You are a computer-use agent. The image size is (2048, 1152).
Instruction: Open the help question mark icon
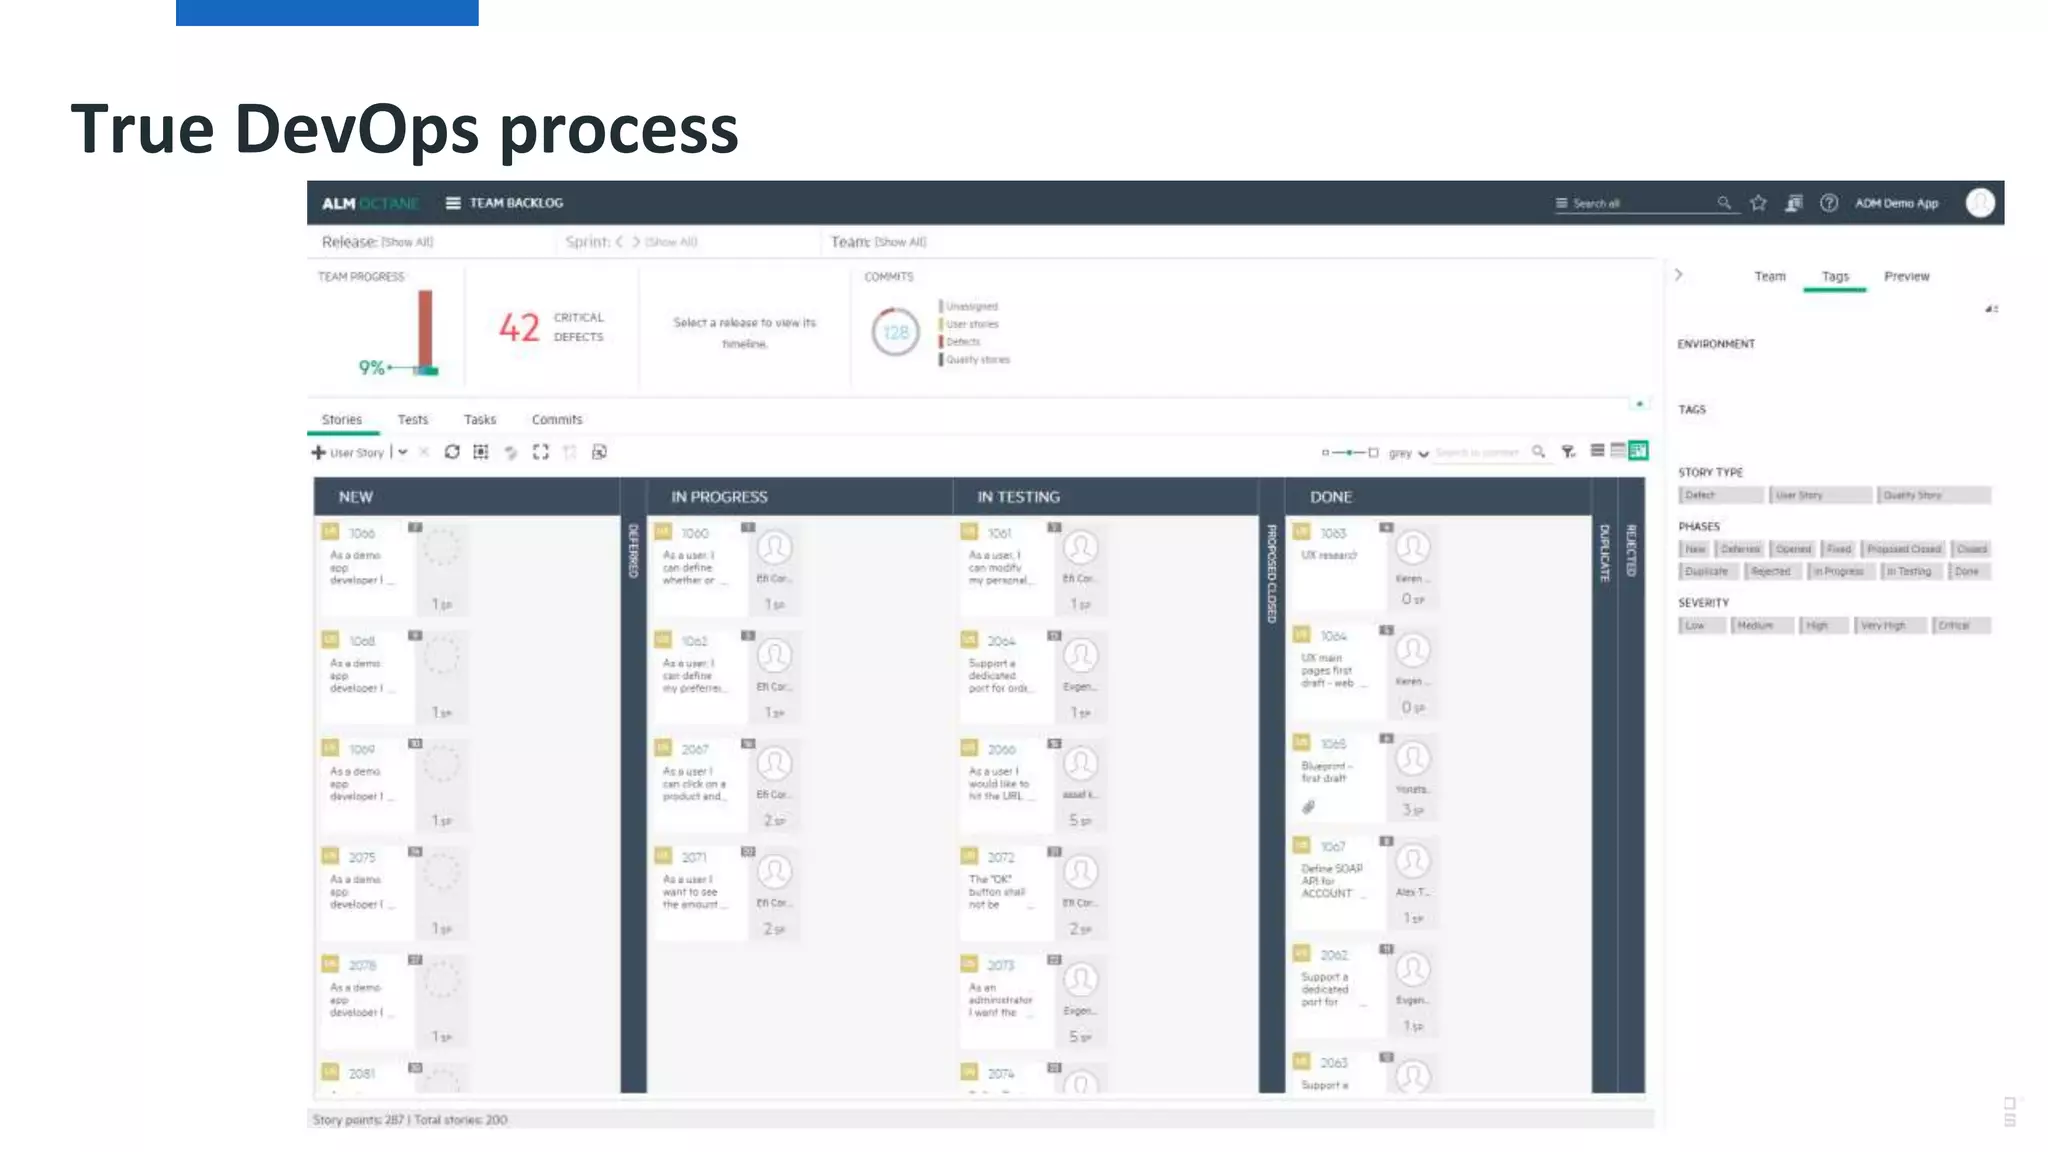click(1829, 203)
